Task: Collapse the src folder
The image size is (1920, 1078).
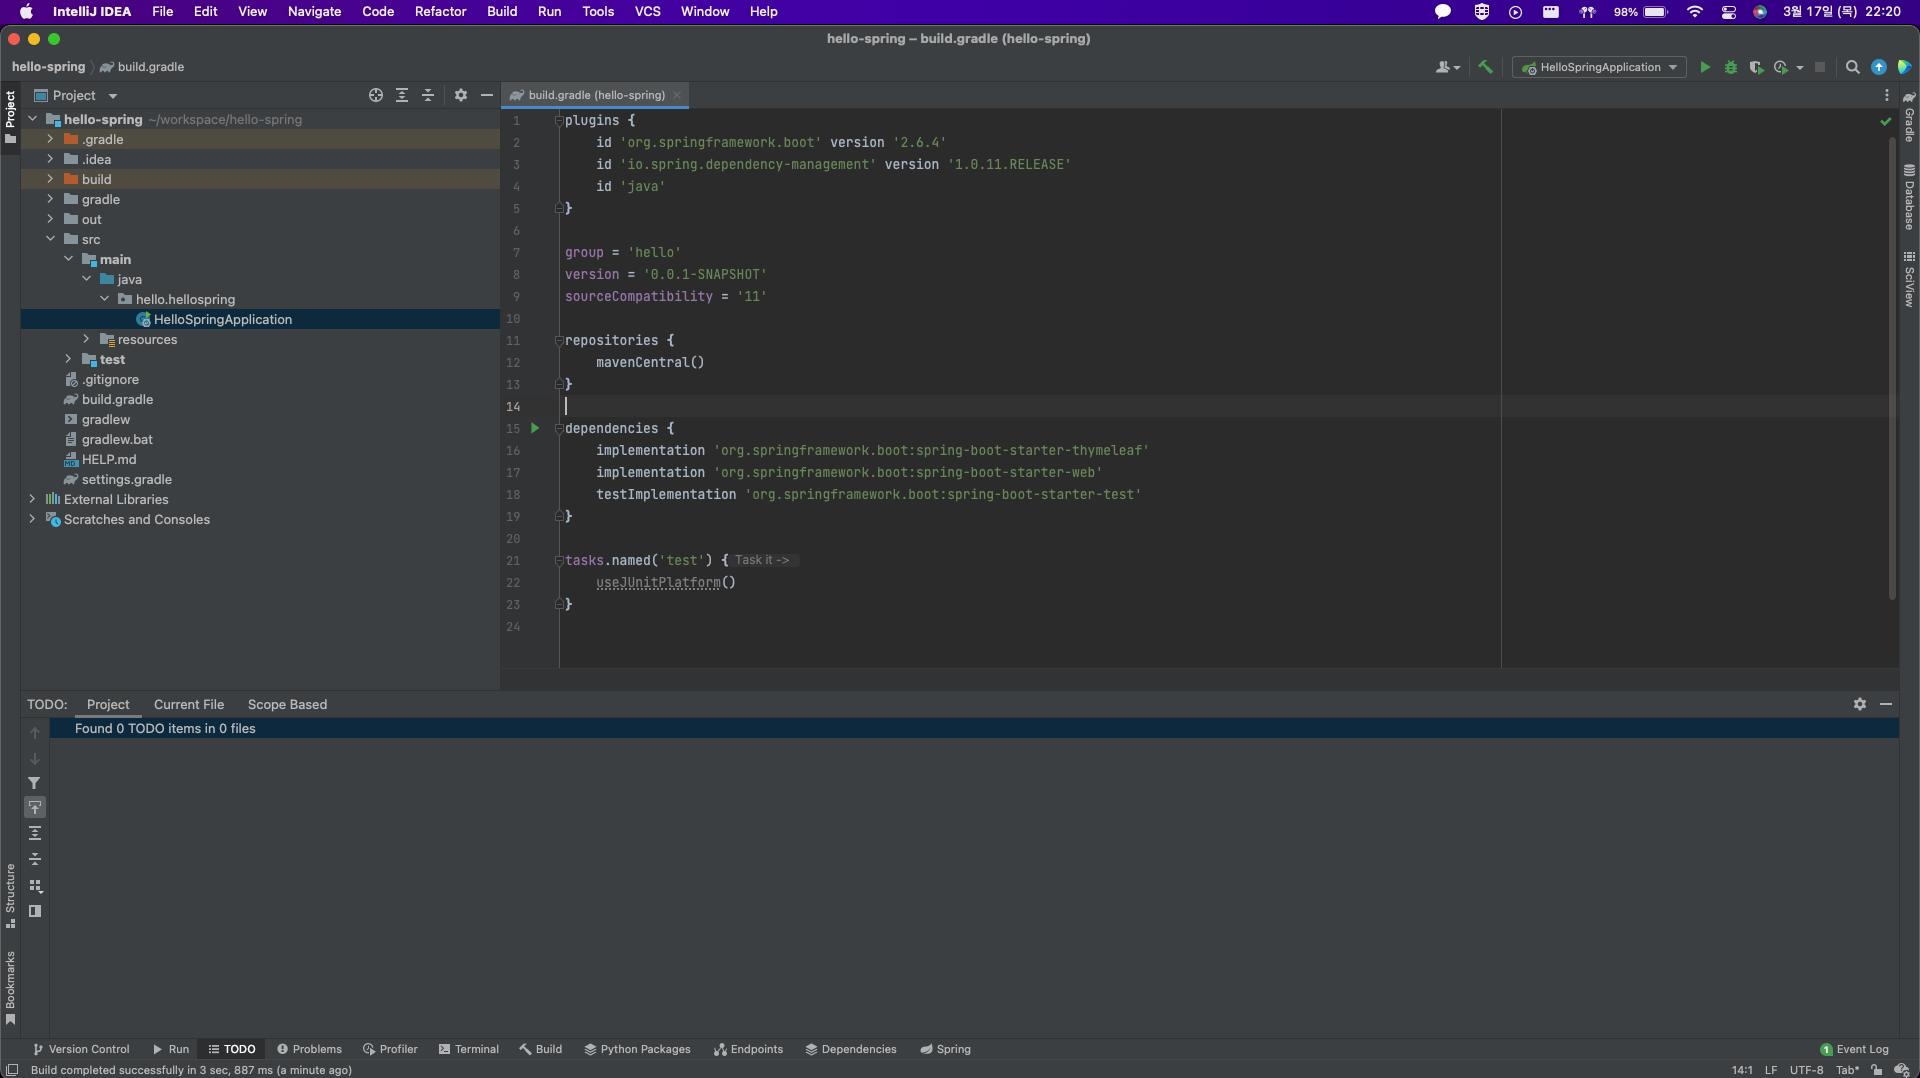Action: click(50, 239)
